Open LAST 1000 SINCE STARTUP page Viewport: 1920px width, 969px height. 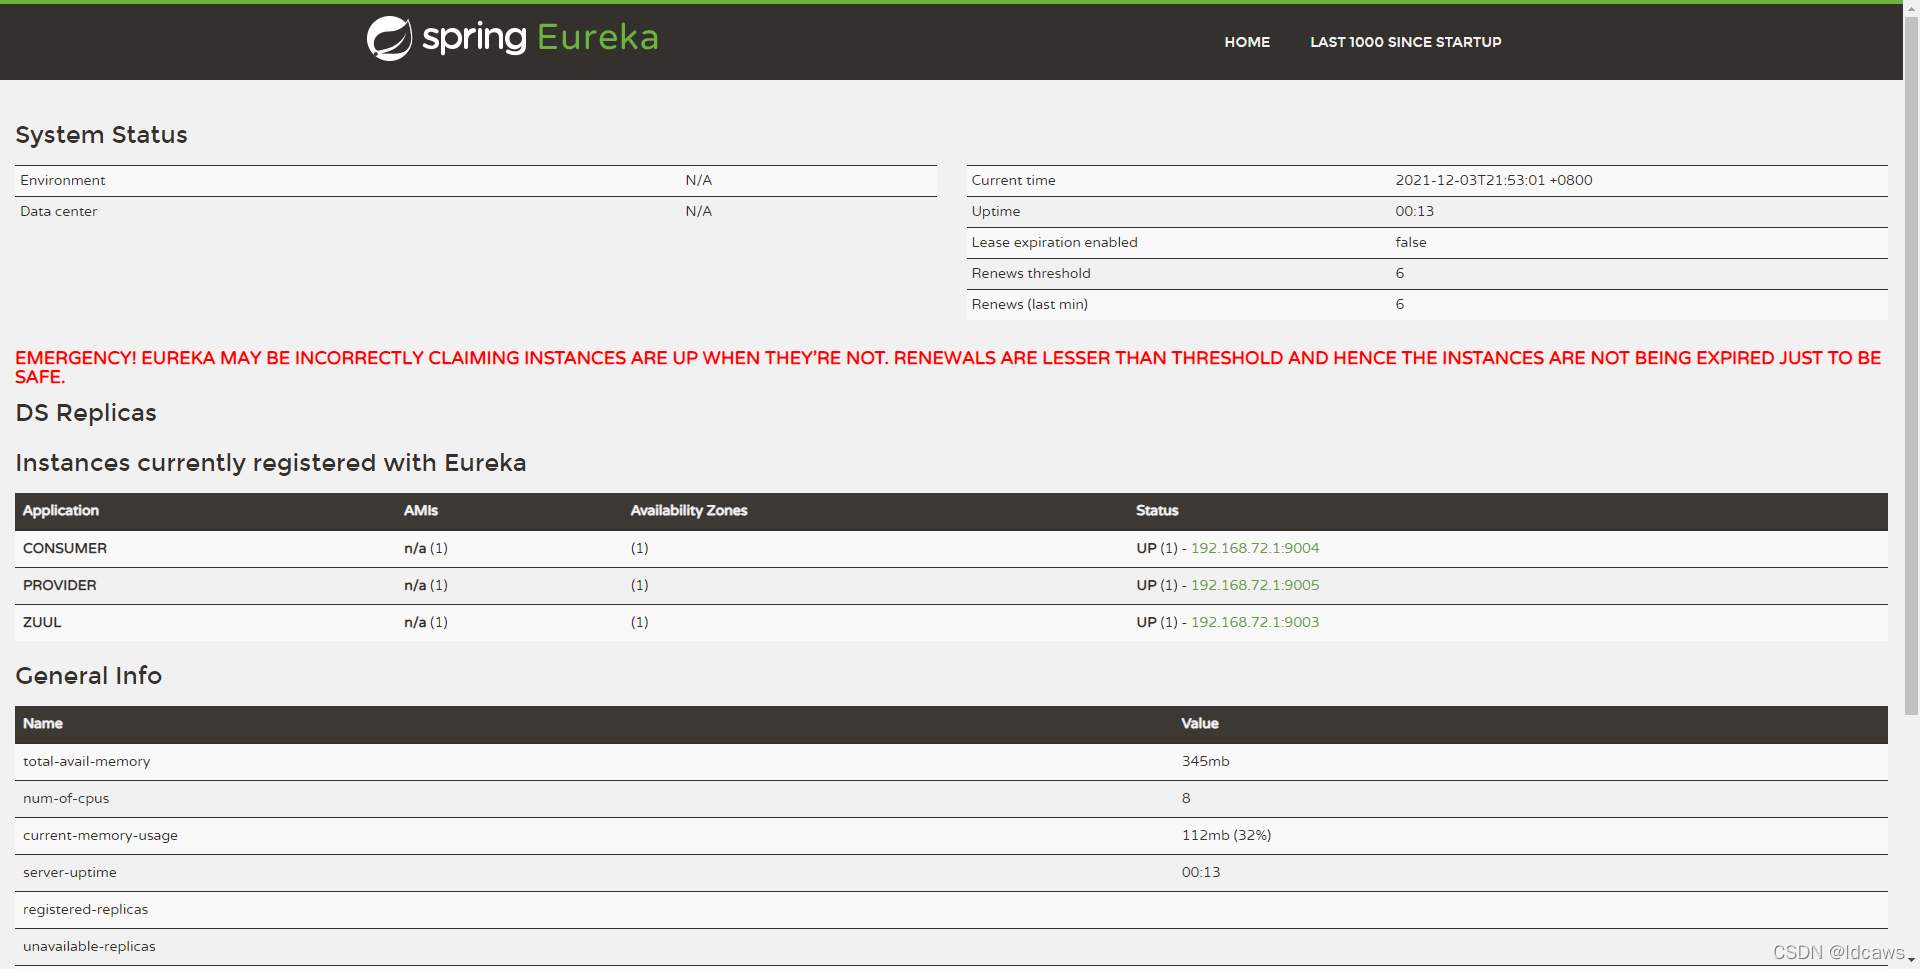1405,42
